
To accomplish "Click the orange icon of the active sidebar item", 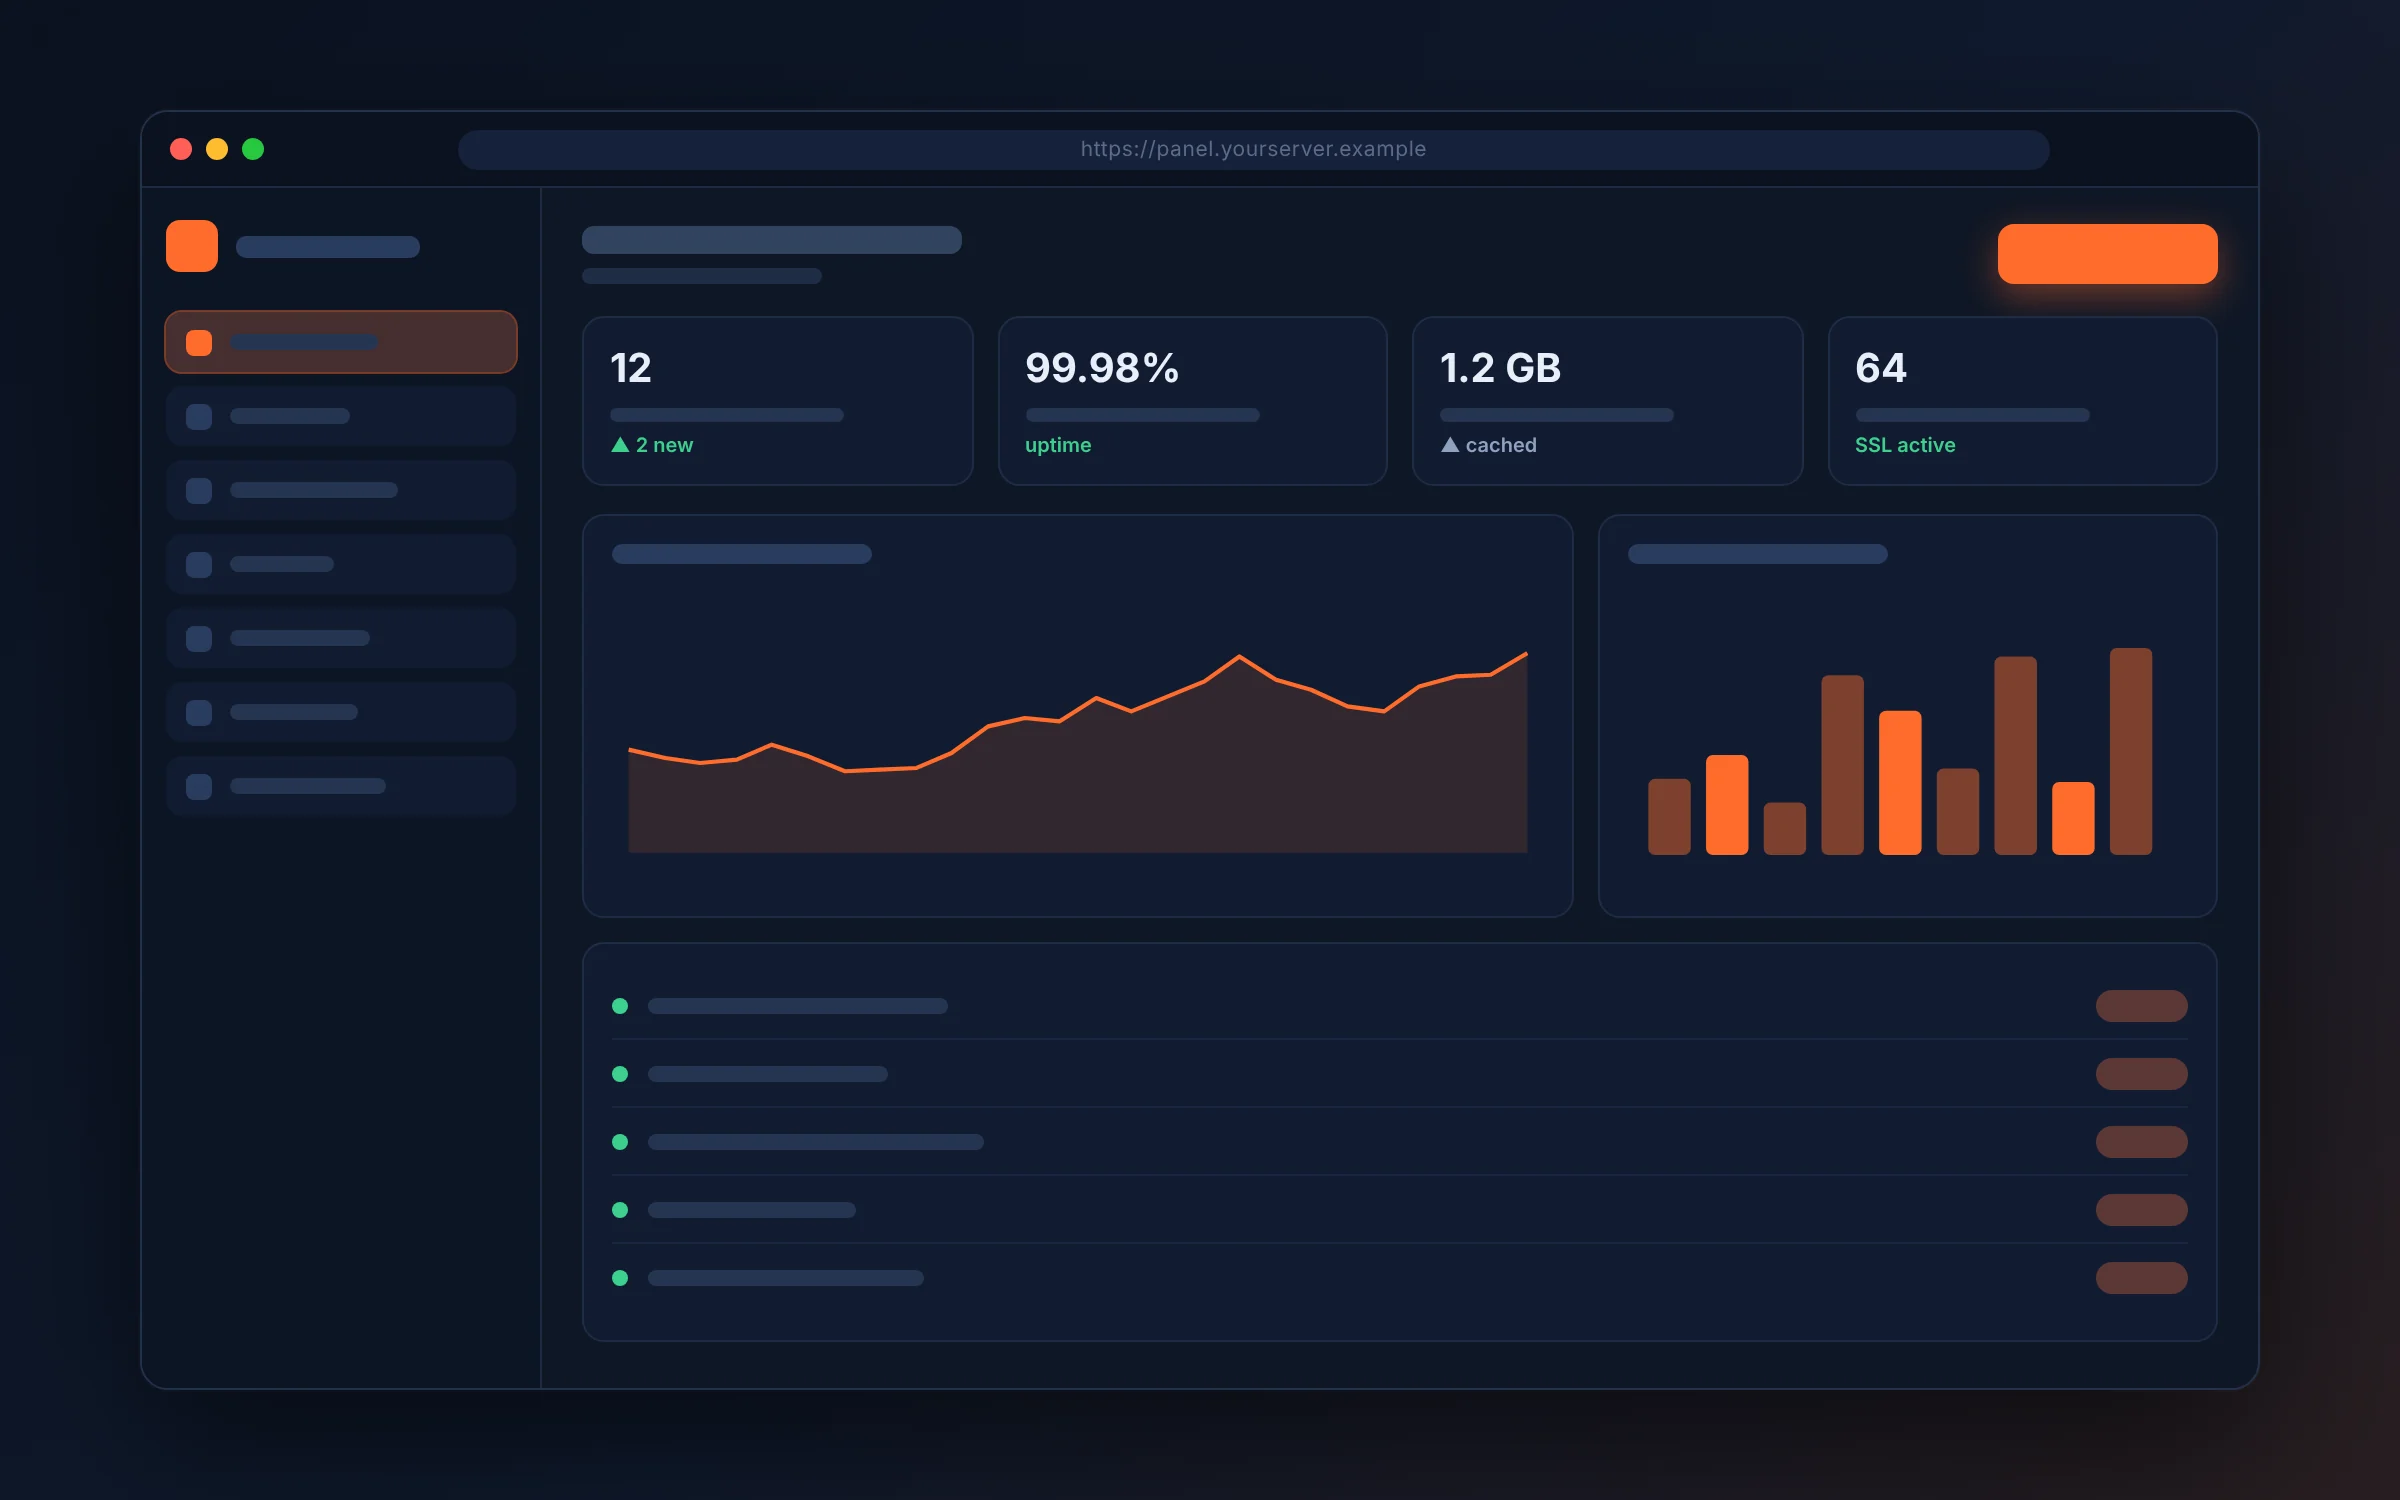I will [199, 343].
